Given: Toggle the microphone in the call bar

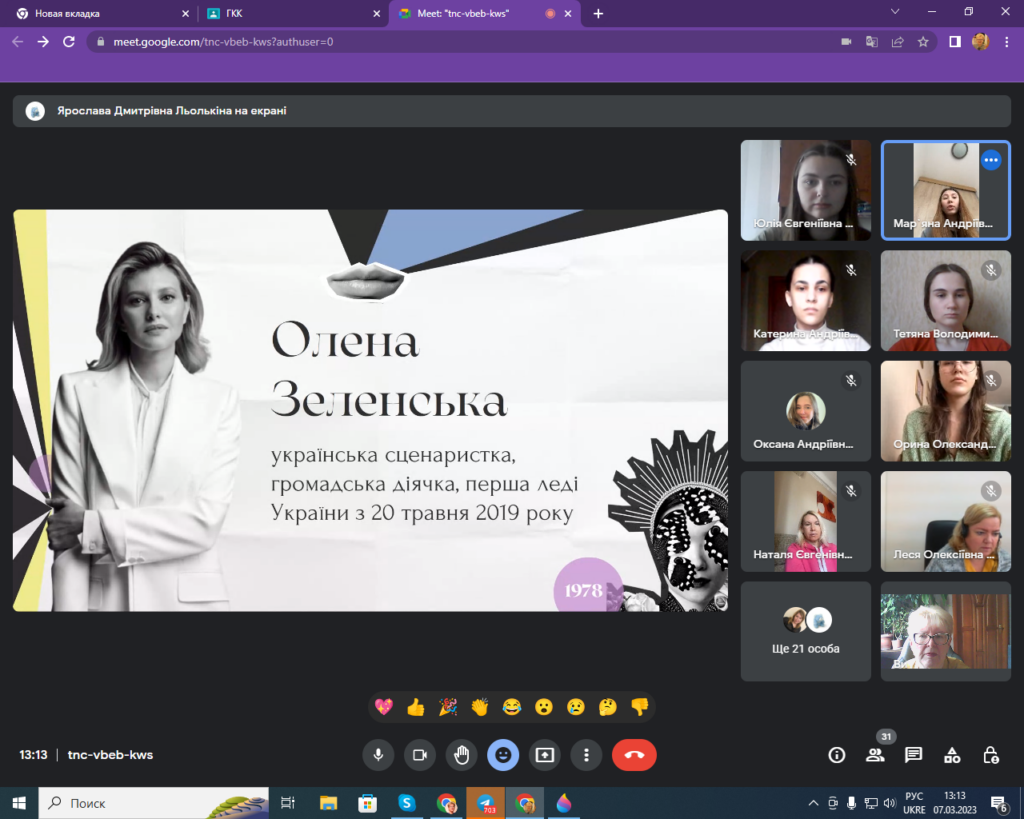Looking at the screenshot, I should (378, 755).
